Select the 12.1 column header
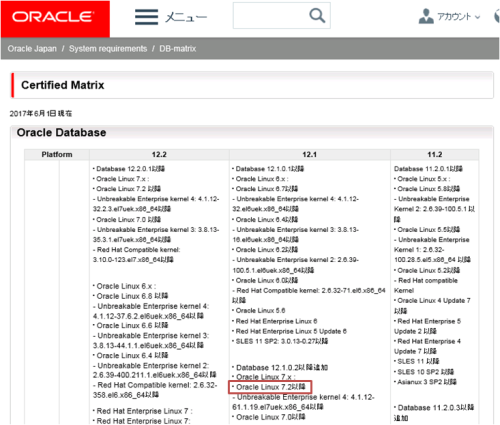The height and width of the screenshot is (425, 500). tap(309, 154)
